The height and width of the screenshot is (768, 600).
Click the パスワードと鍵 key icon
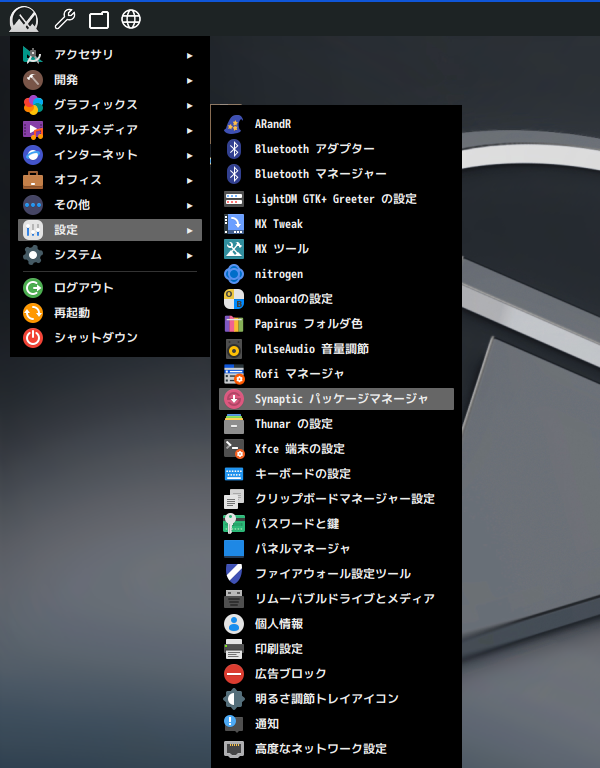pyautogui.click(x=234, y=524)
